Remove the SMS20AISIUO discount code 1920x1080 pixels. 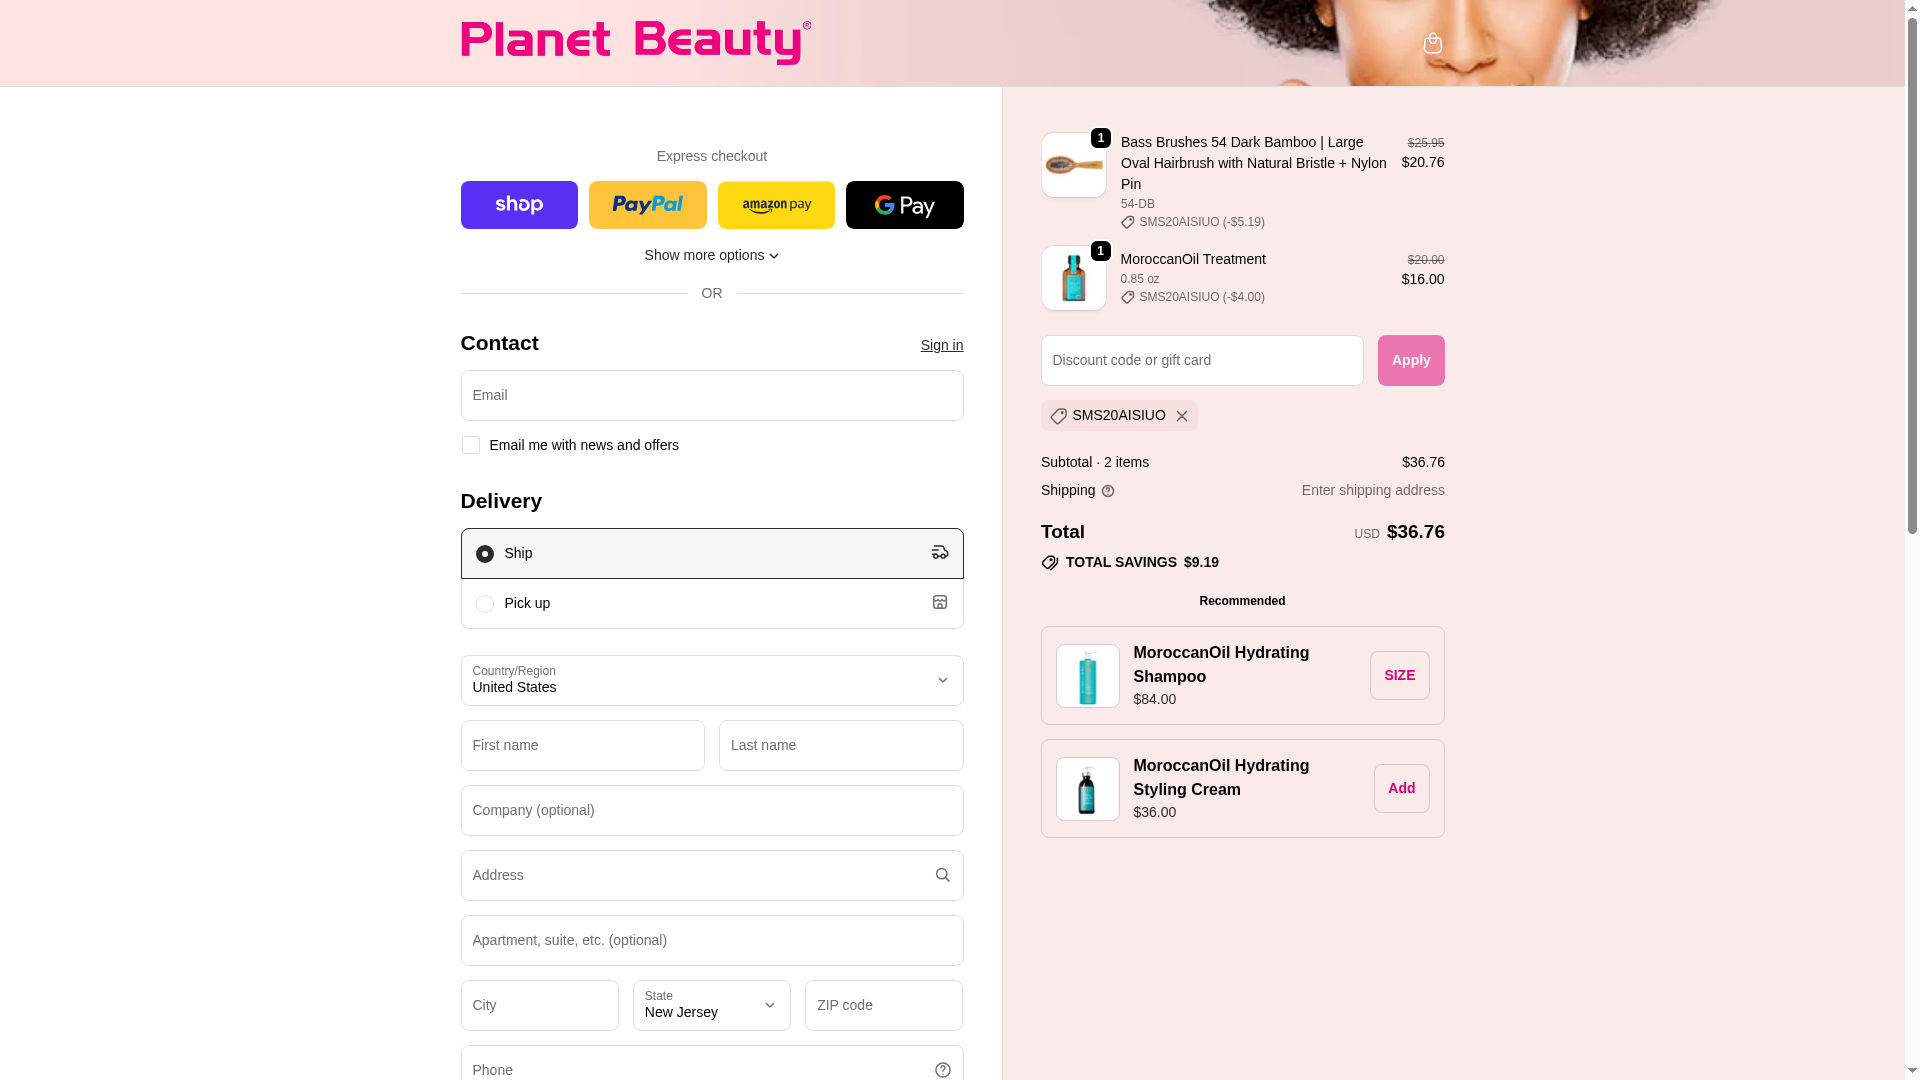pos(1182,416)
